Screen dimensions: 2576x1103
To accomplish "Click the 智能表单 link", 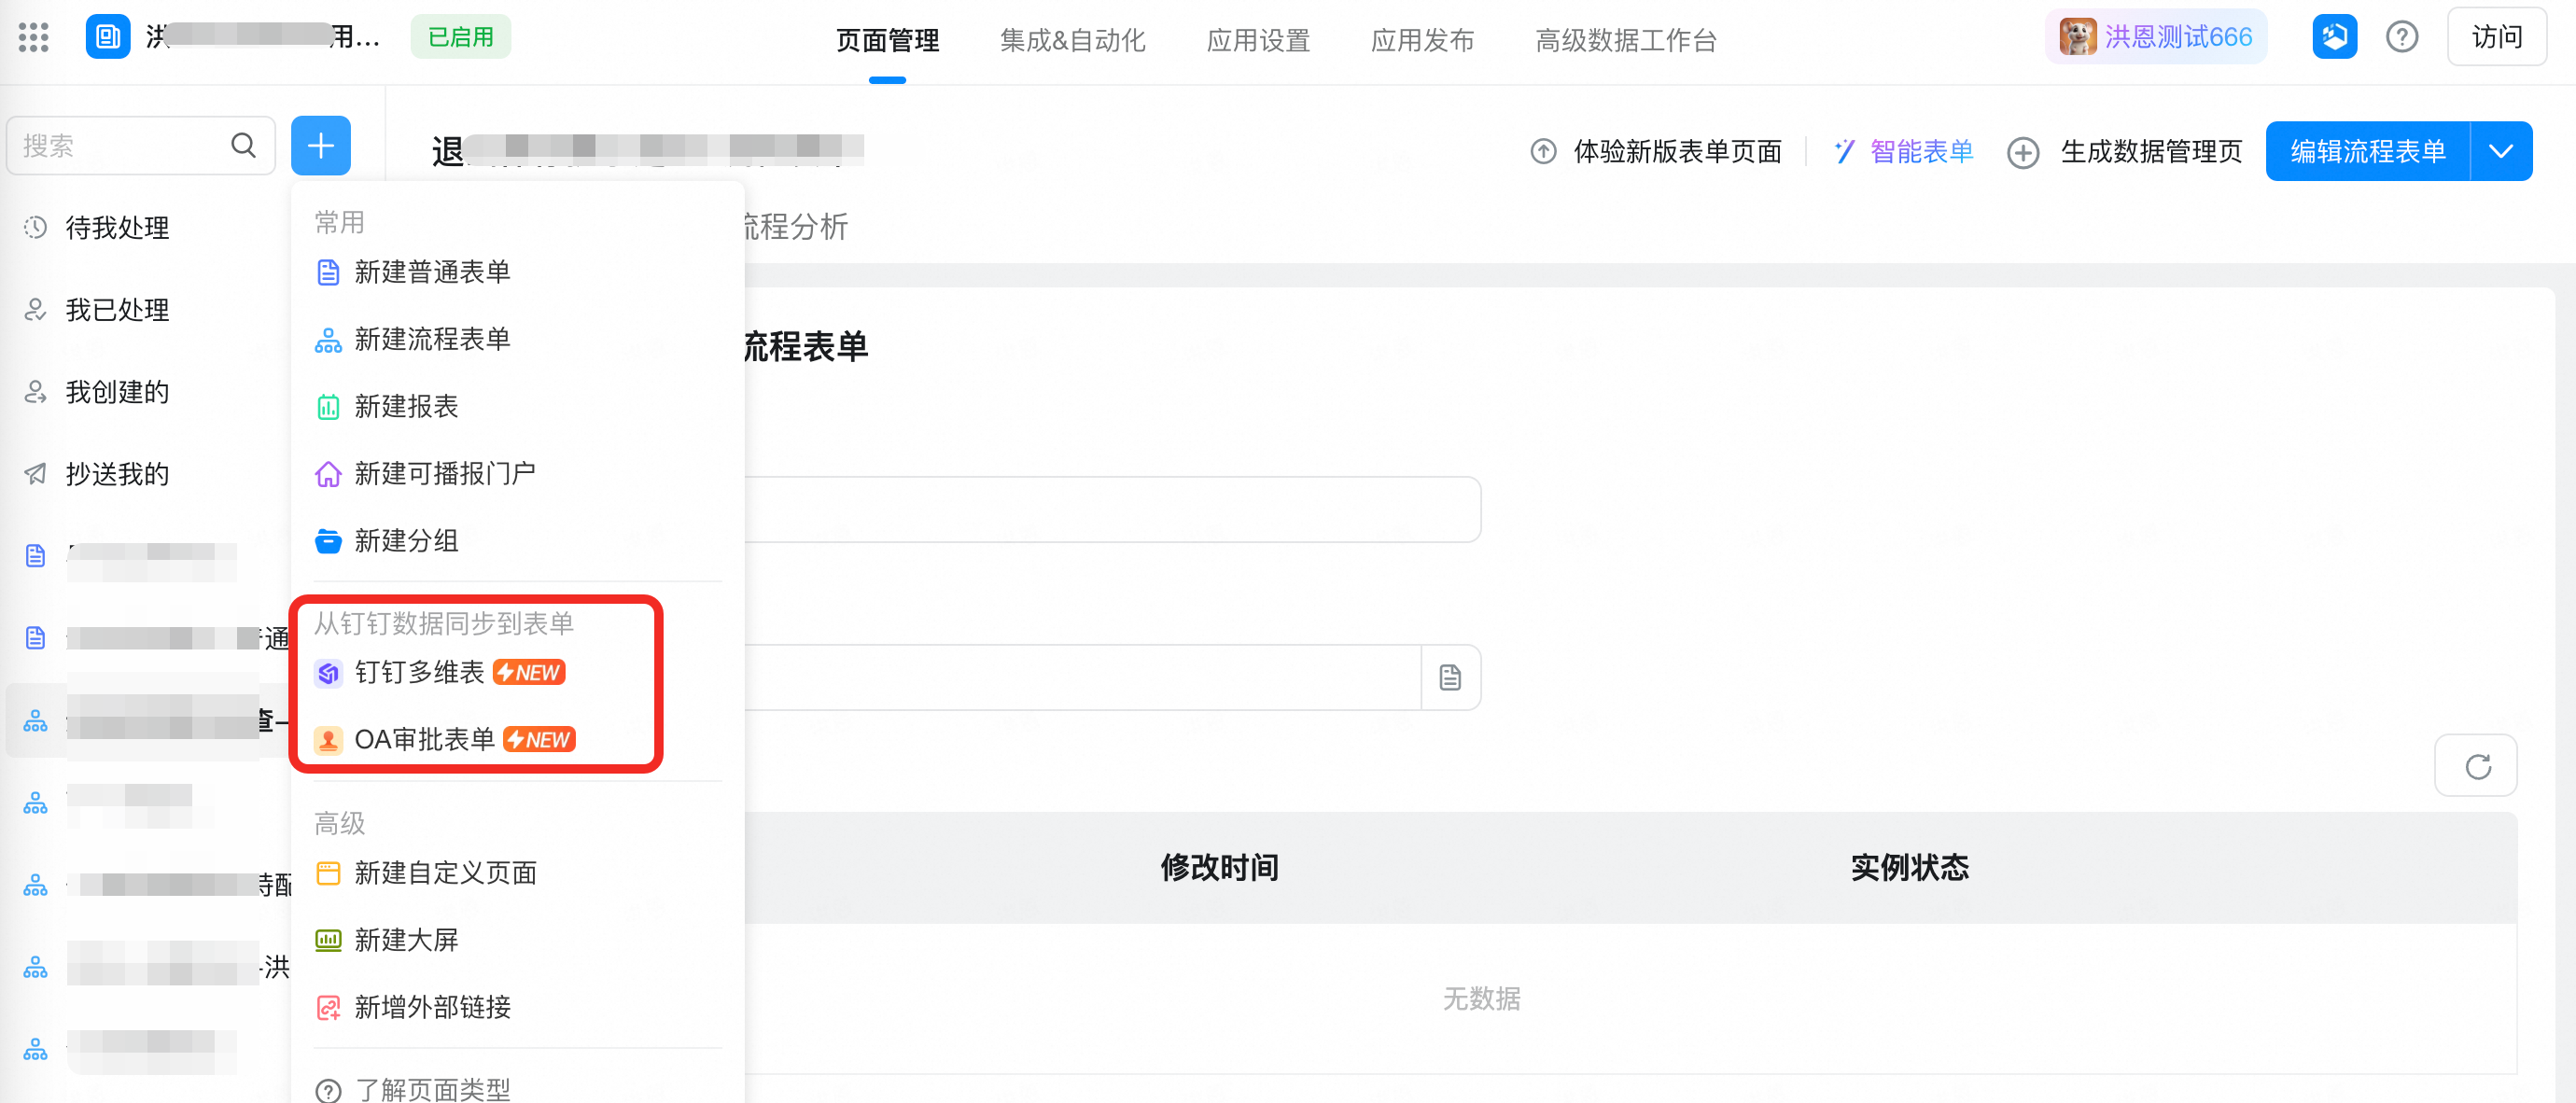I will click(x=1921, y=151).
